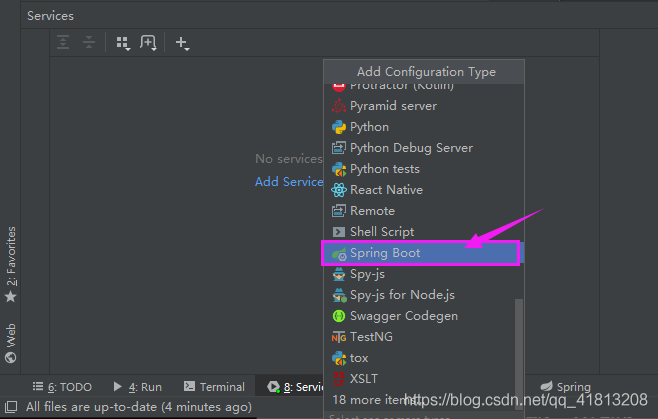Image resolution: width=658 pixels, height=419 pixels.
Task: Click the tox python icon
Action: (339, 358)
